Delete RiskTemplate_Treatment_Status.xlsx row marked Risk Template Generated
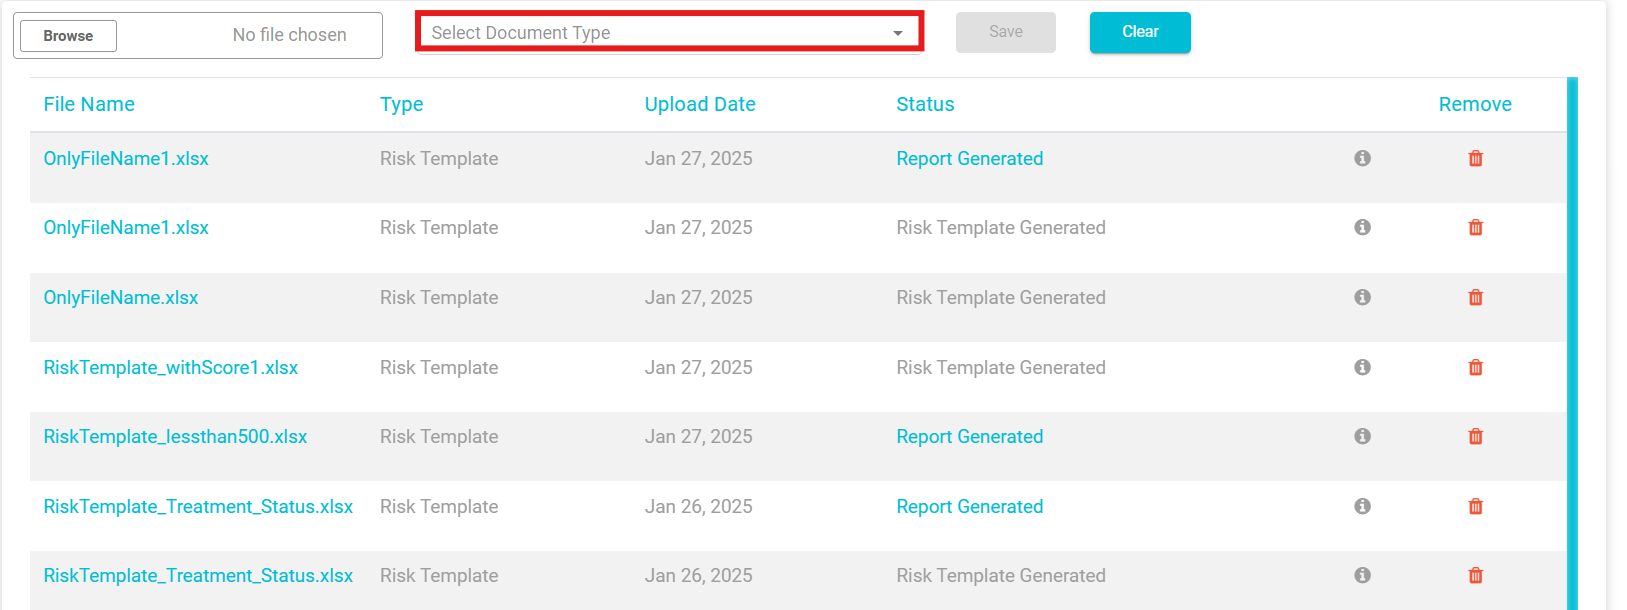 pyautogui.click(x=1475, y=575)
